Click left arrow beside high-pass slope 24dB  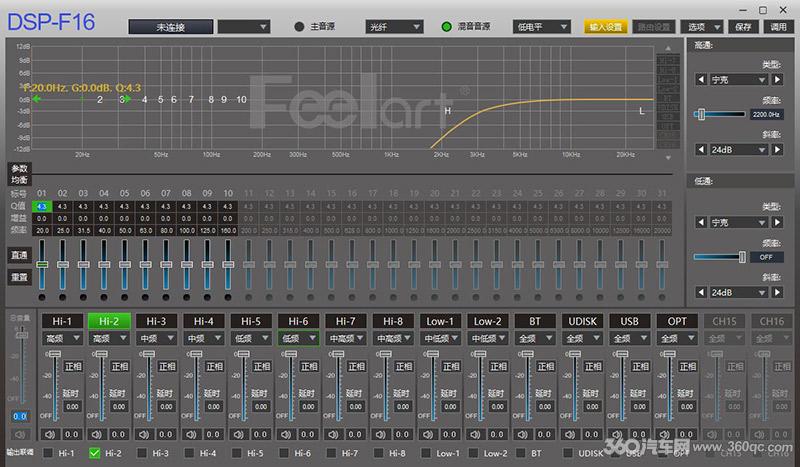701,150
